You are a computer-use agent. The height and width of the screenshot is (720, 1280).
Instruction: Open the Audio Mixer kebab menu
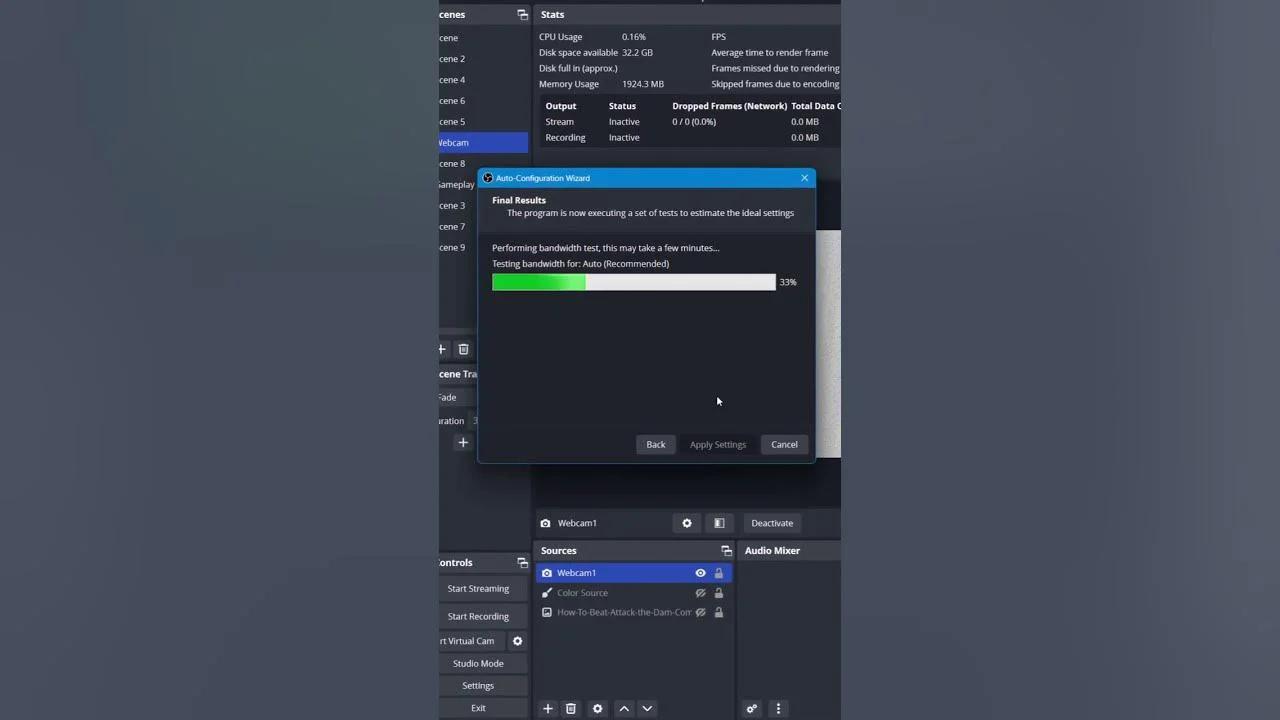click(778, 708)
